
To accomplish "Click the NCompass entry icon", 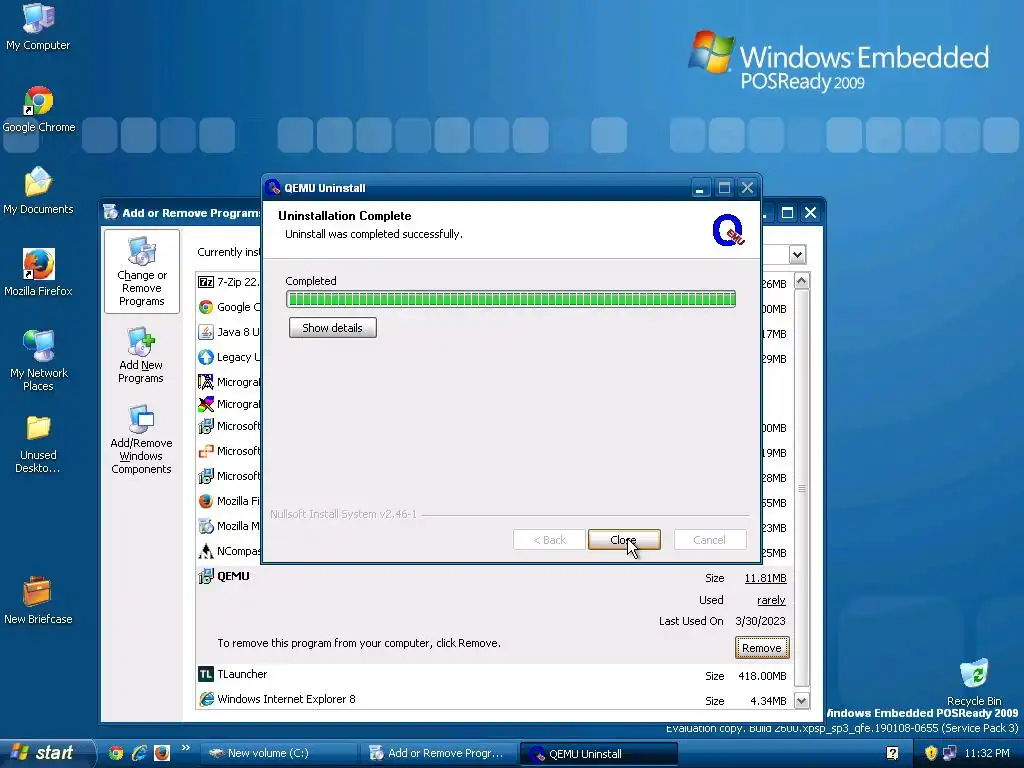I will click(206, 551).
